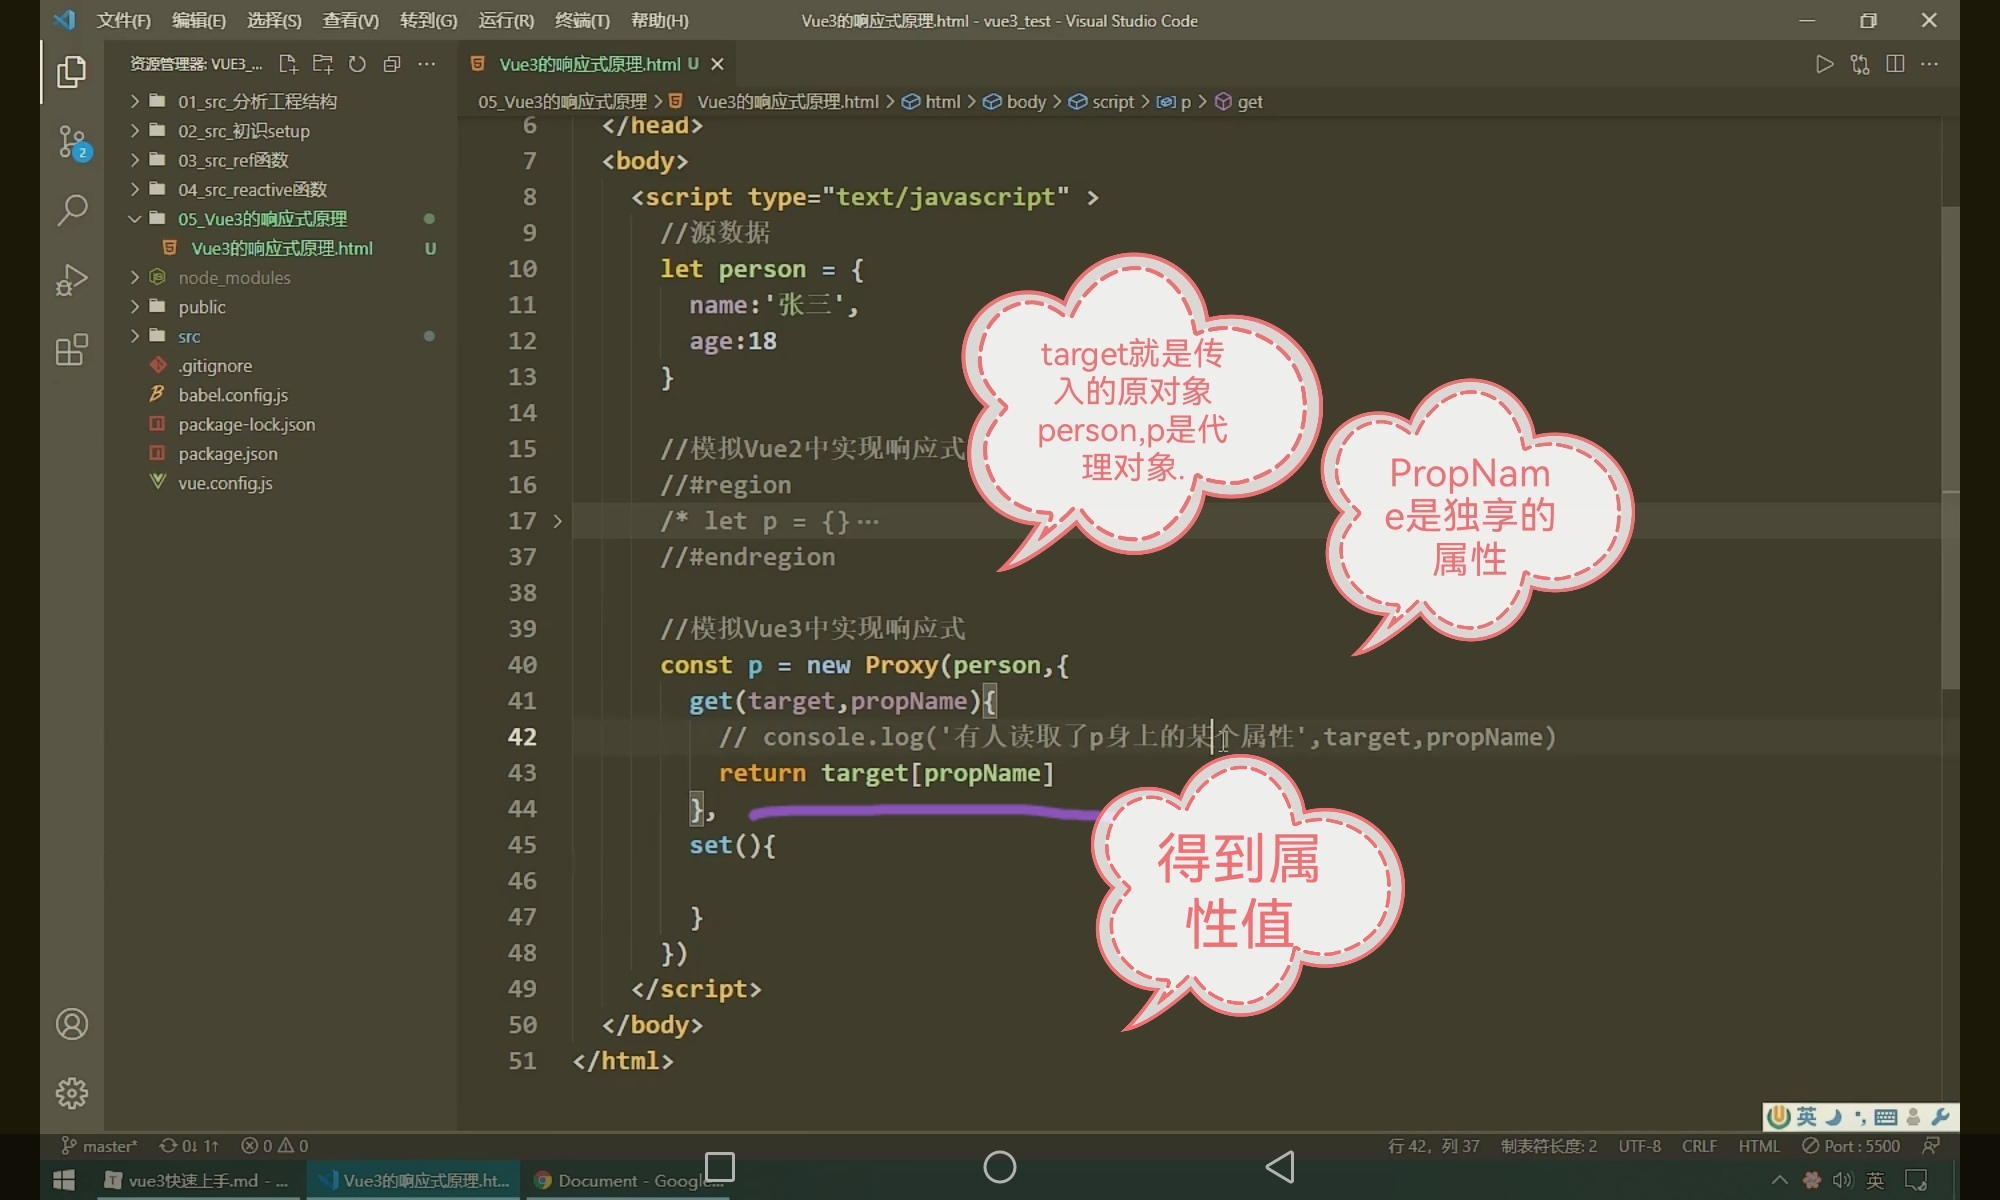Viewport: 2000px width, 1200px height.
Task: Open the Source Control view icon
Action: click(x=72, y=141)
